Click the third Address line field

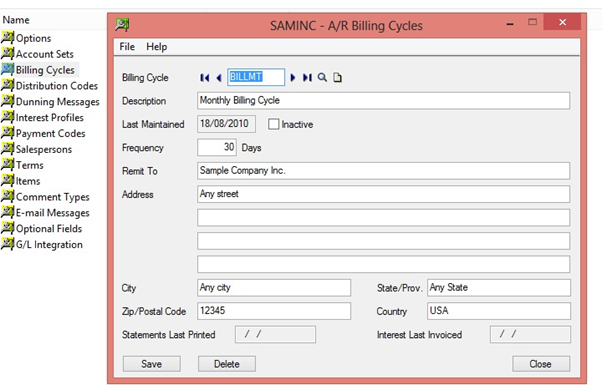click(x=384, y=241)
